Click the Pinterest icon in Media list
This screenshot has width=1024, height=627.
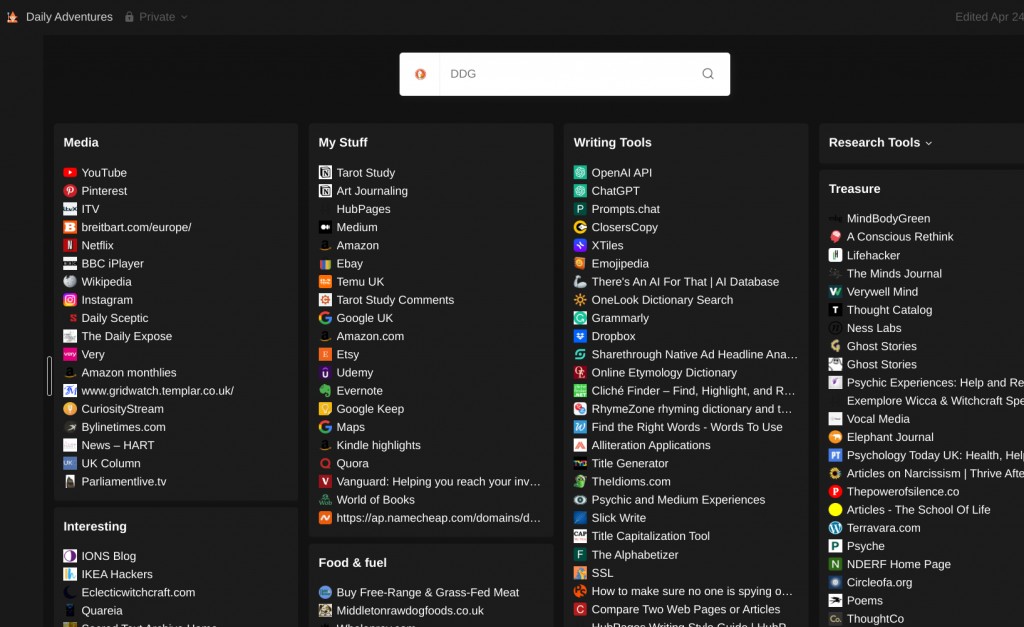(70, 191)
